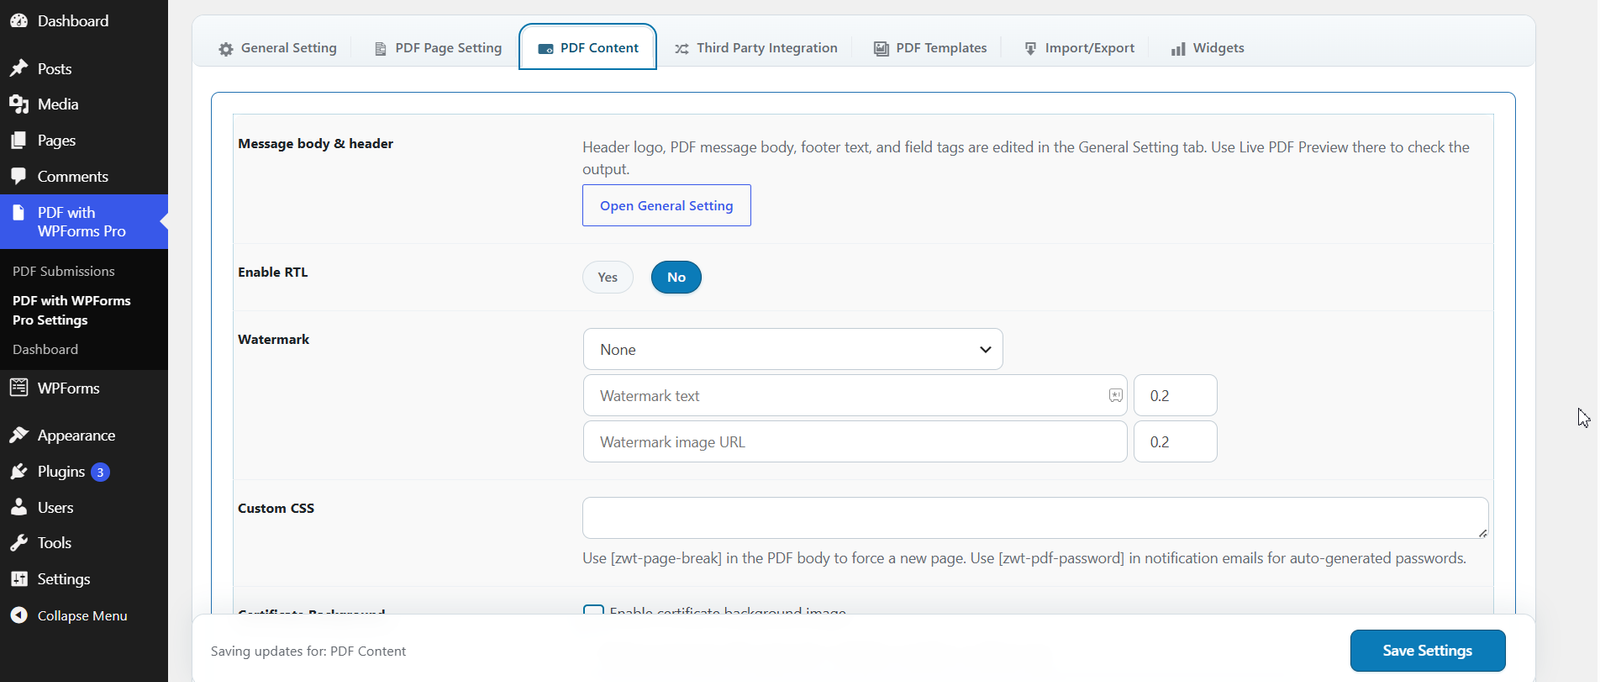Click the WPForms form icon
1600x682 pixels.
(19, 388)
